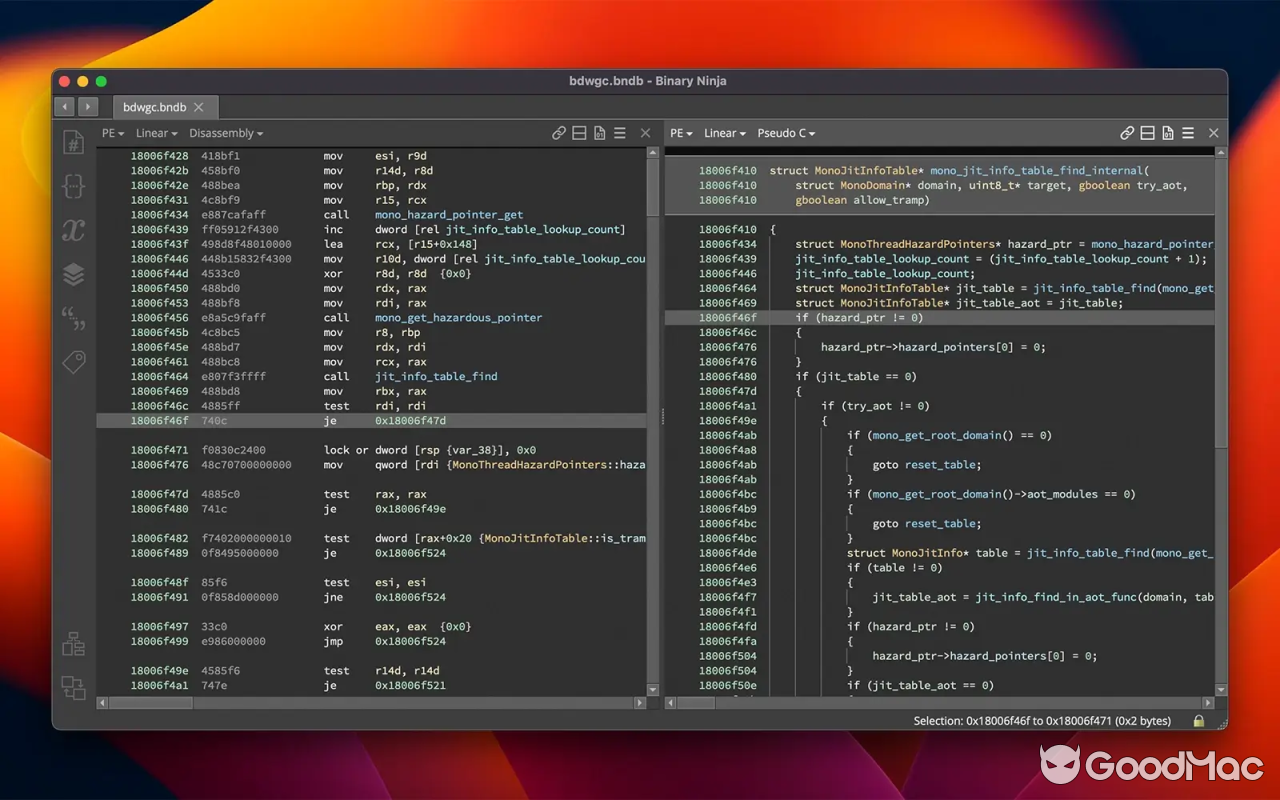The width and height of the screenshot is (1280, 800).
Task: Click the disassembly horizontal scrollbar
Action: 150,703
